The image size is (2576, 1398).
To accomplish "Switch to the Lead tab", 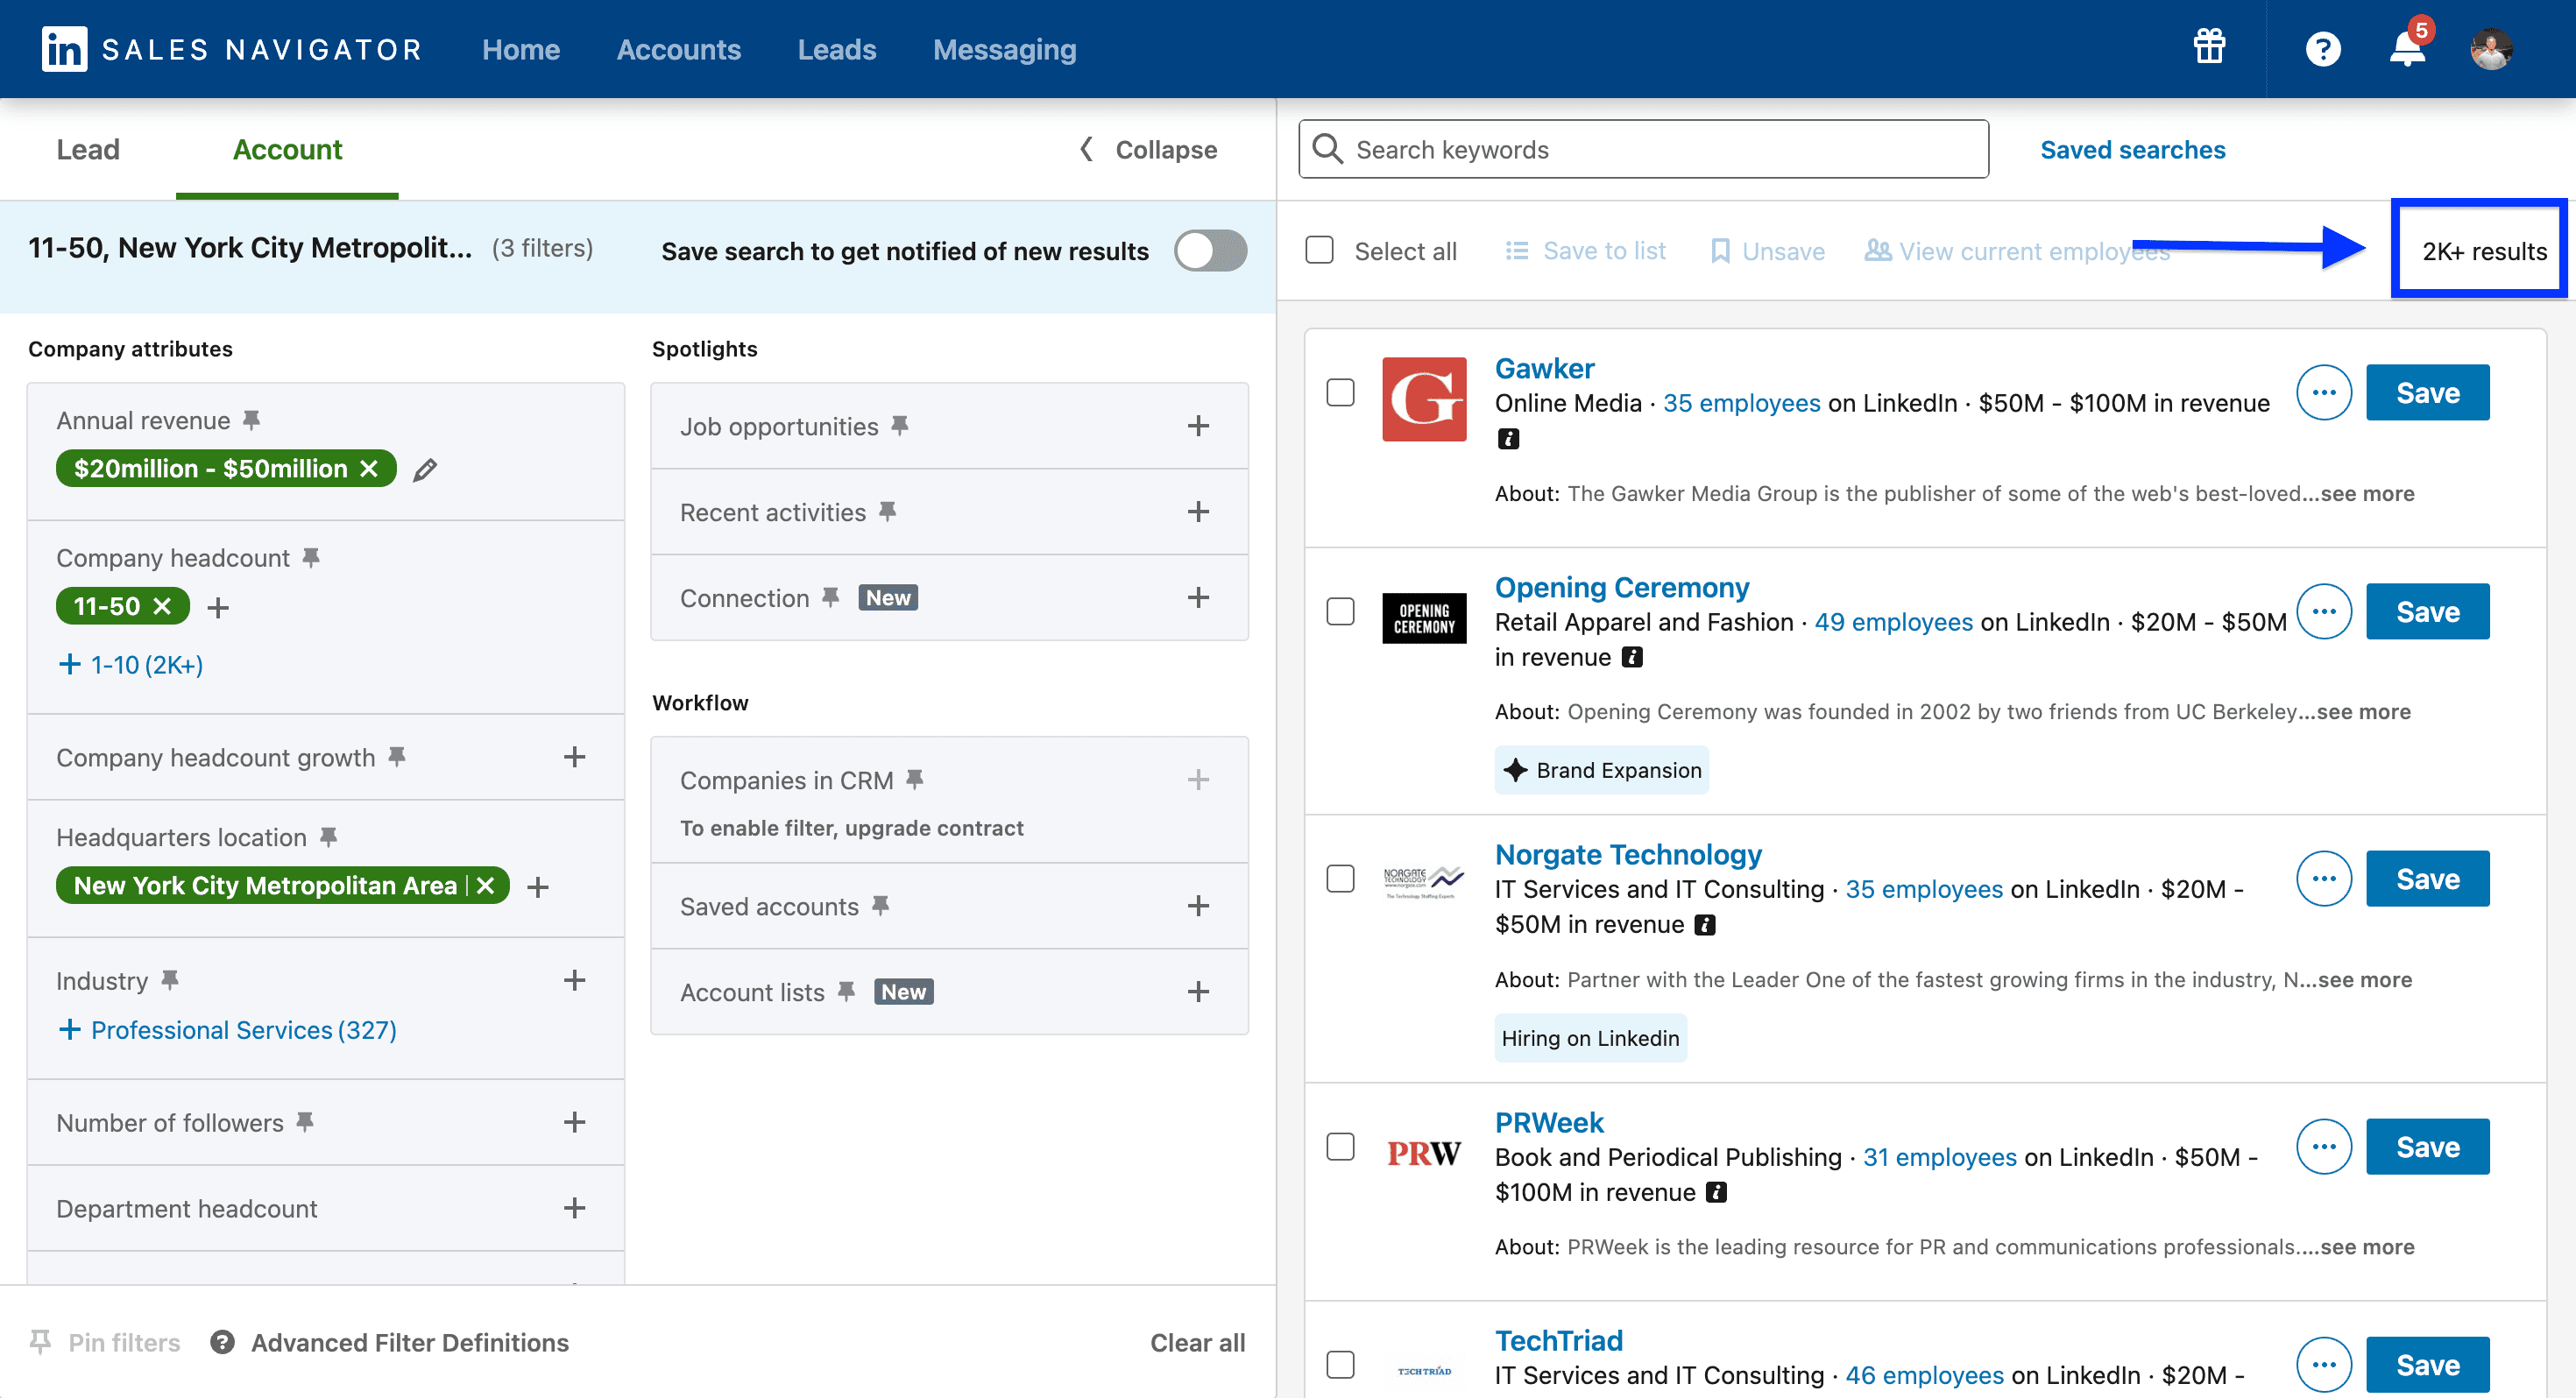I will 88,150.
